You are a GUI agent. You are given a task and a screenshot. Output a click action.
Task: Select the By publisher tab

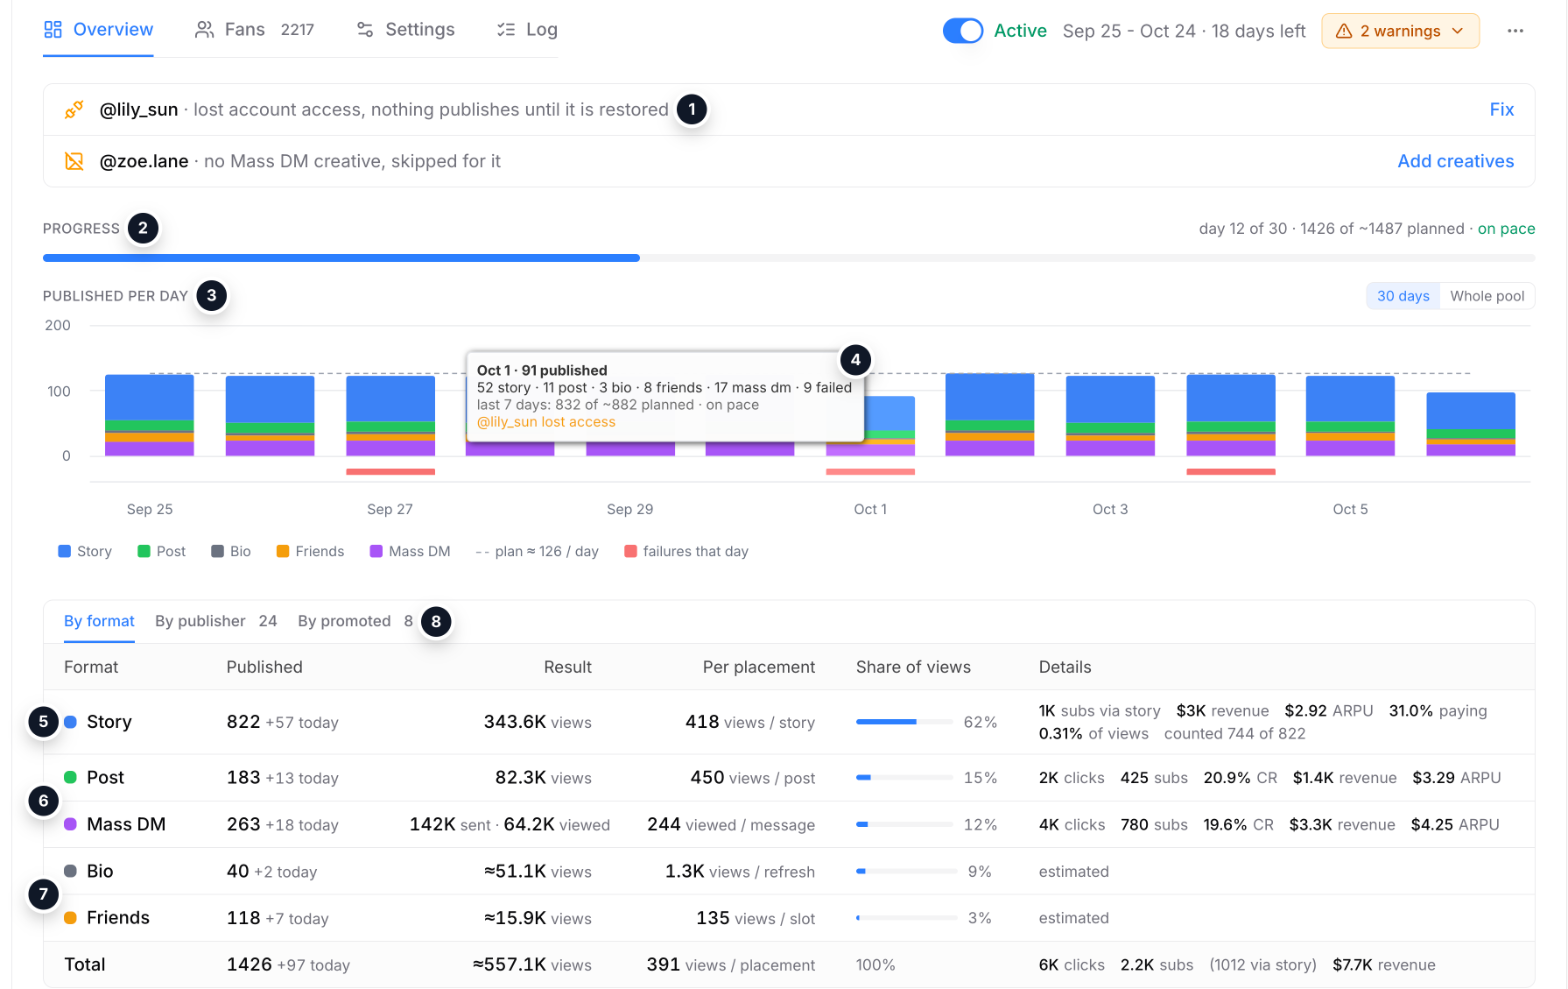(x=216, y=621)
